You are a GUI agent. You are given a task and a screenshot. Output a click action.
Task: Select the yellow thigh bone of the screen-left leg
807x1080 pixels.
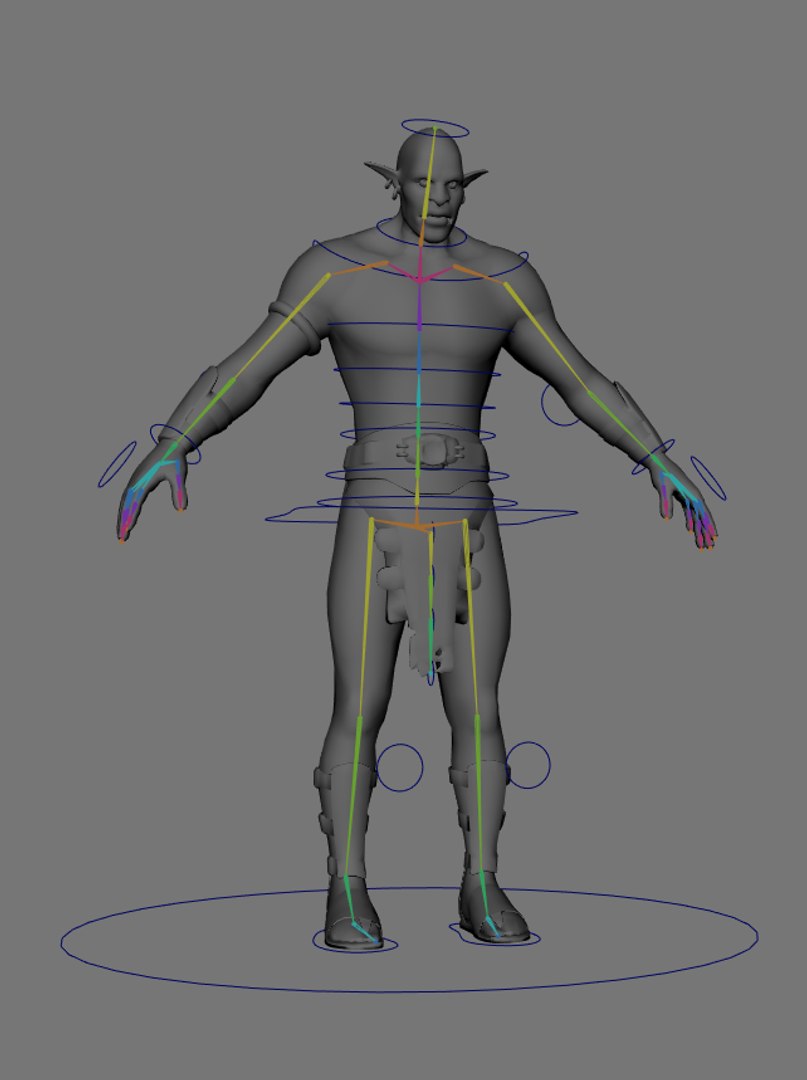click(365, 619)
